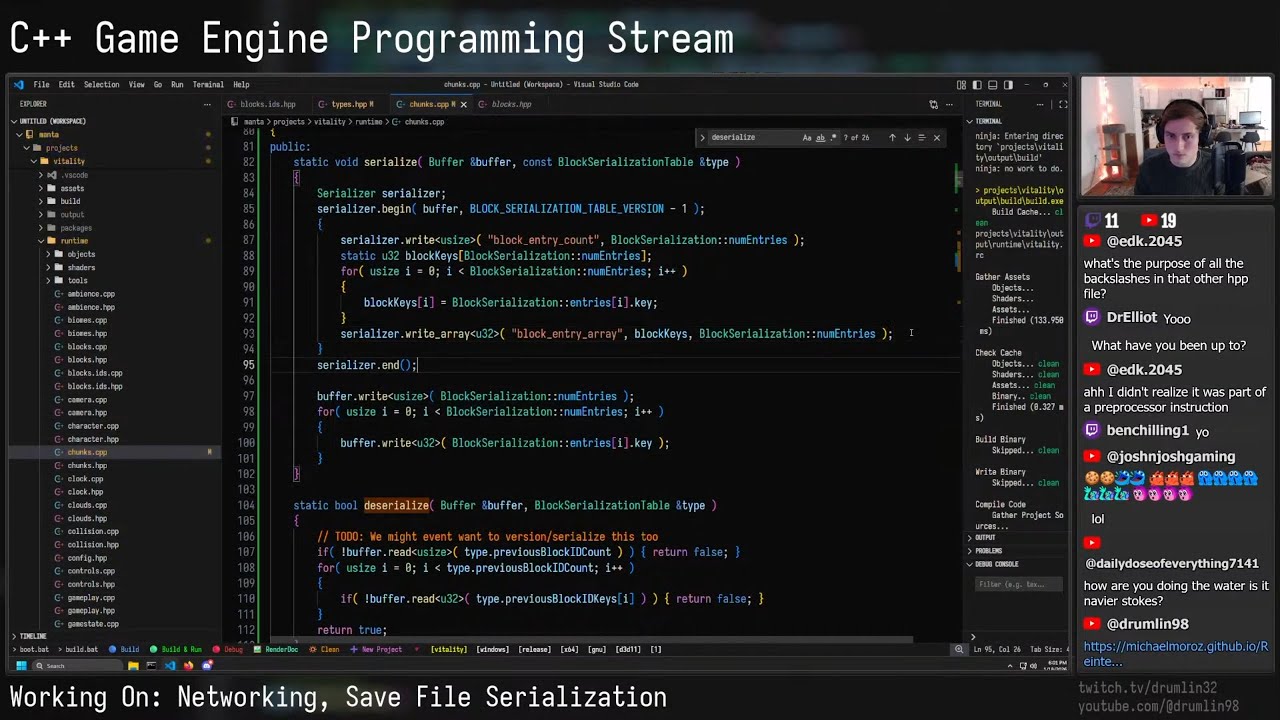This screenshot has height=720, width=1280.
Task: Expand the Output section
Action: pos(969,538)
